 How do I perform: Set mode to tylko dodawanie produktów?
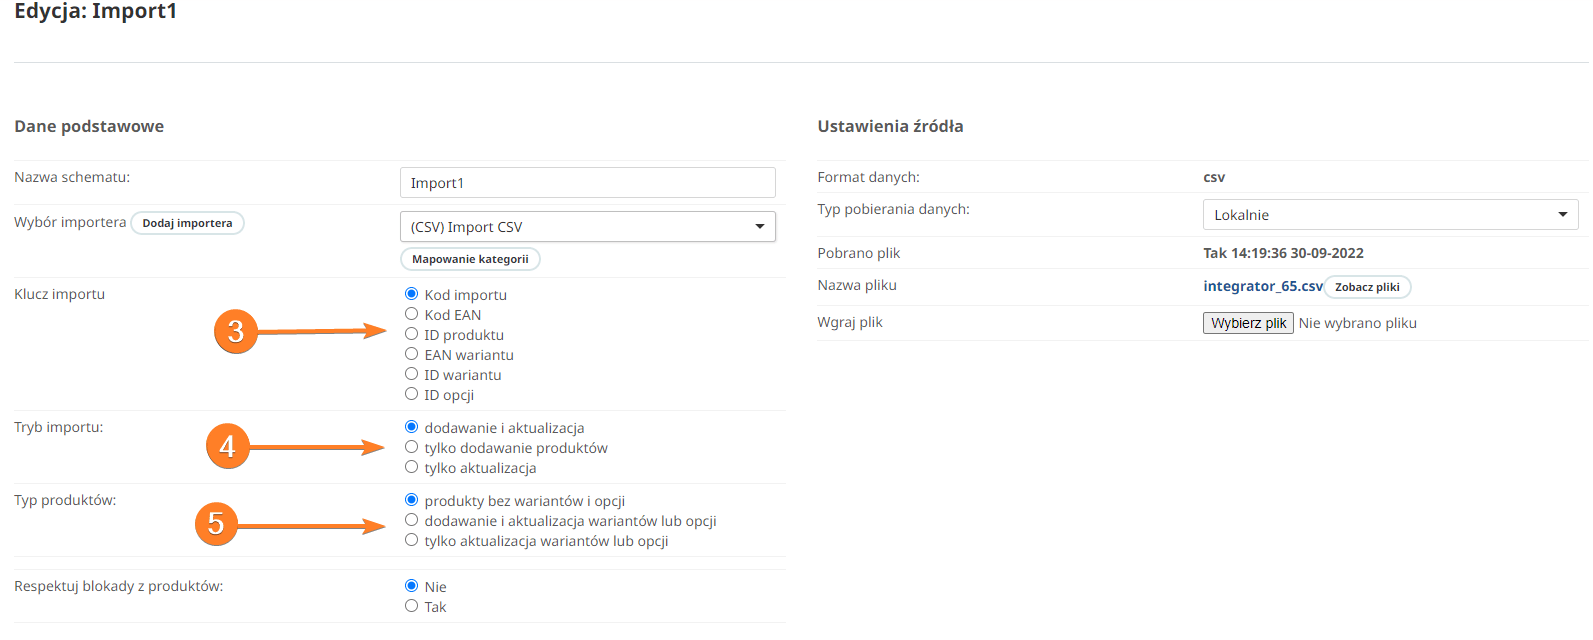411,447
